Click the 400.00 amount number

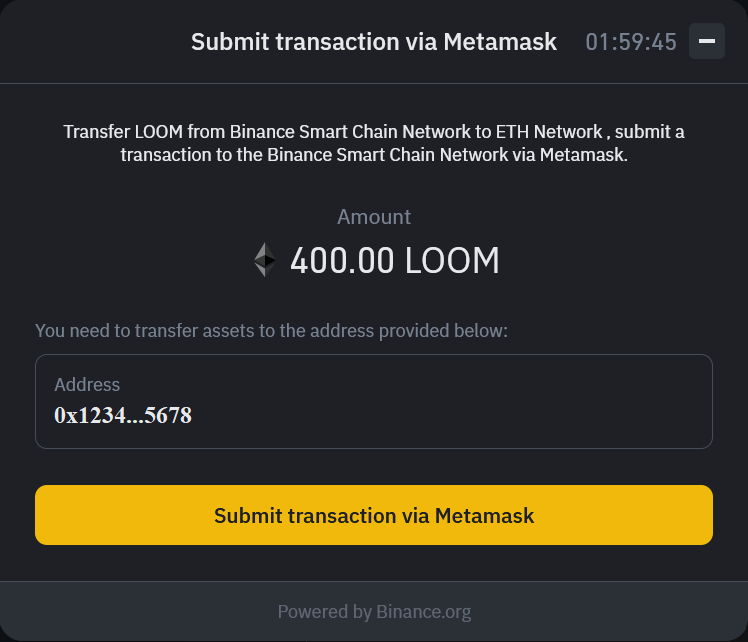pyautogui.click(x=342, y=262)
